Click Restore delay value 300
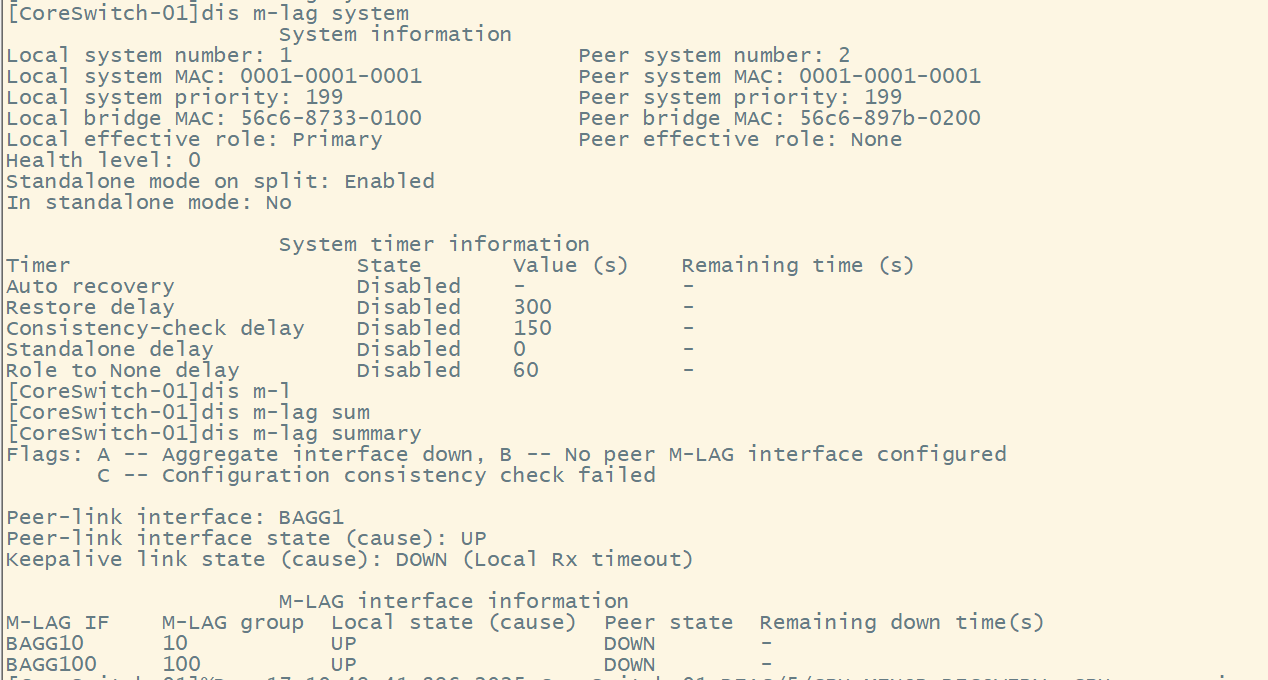The width and height of the screenshot is (1268, 680). click(x=532, y=307)
